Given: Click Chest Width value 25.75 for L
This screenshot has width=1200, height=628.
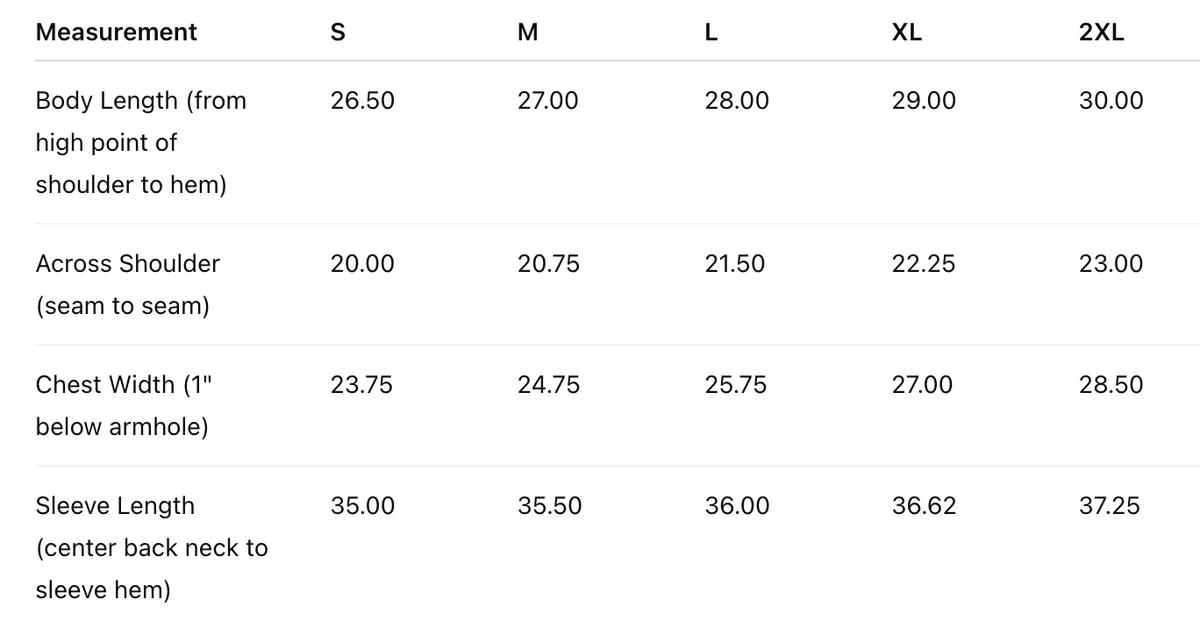Looking at the screenshot, I should point(736,385).
